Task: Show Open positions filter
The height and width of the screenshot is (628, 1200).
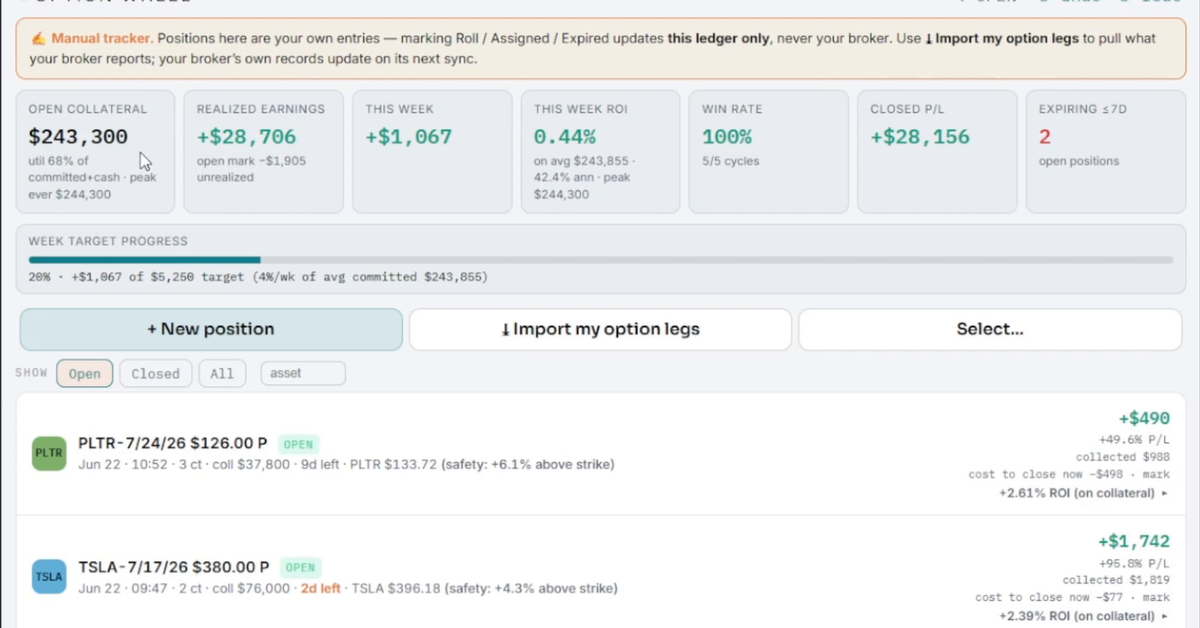Action: tap(85, 374)
